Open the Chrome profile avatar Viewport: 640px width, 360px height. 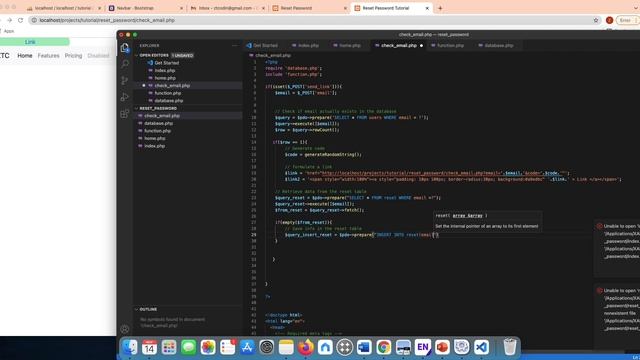[609, 20]
